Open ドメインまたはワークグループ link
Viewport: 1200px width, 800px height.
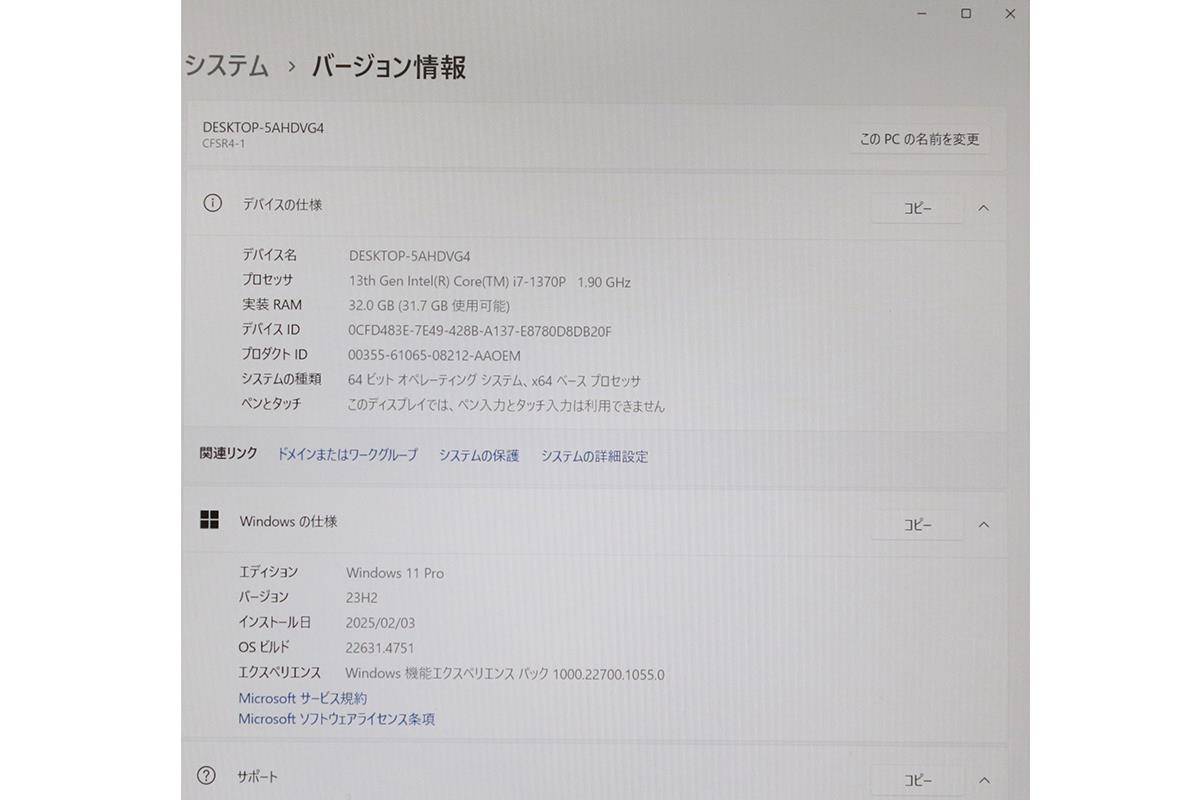coord(347,454)
